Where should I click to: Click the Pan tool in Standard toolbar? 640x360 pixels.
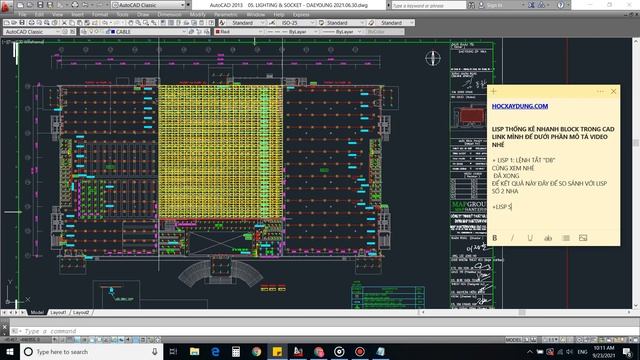[x=130, y=23]
